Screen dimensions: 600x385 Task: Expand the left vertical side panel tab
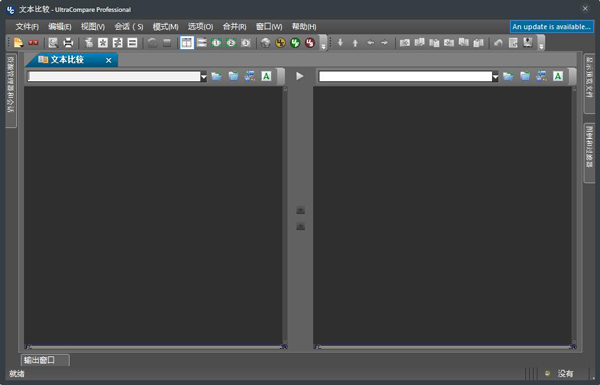[x=11, y=90]
